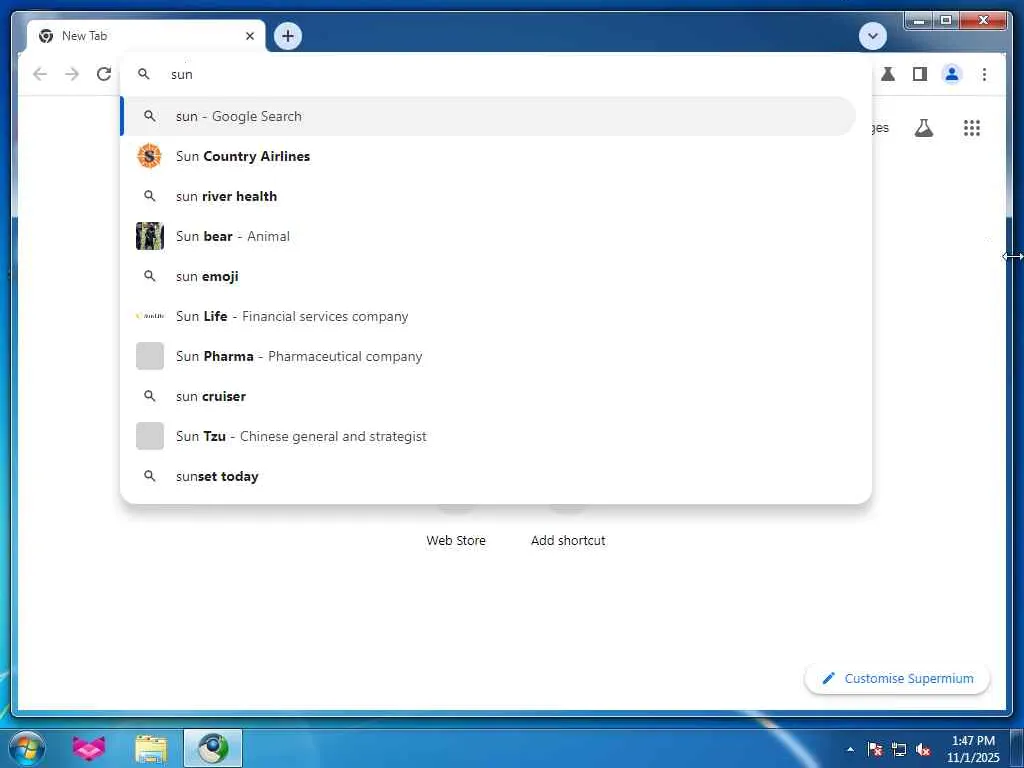Click the Sun Tzu placeholder thumbnail
Viewport: 1024px width, 768px height.
coord(150,436)
